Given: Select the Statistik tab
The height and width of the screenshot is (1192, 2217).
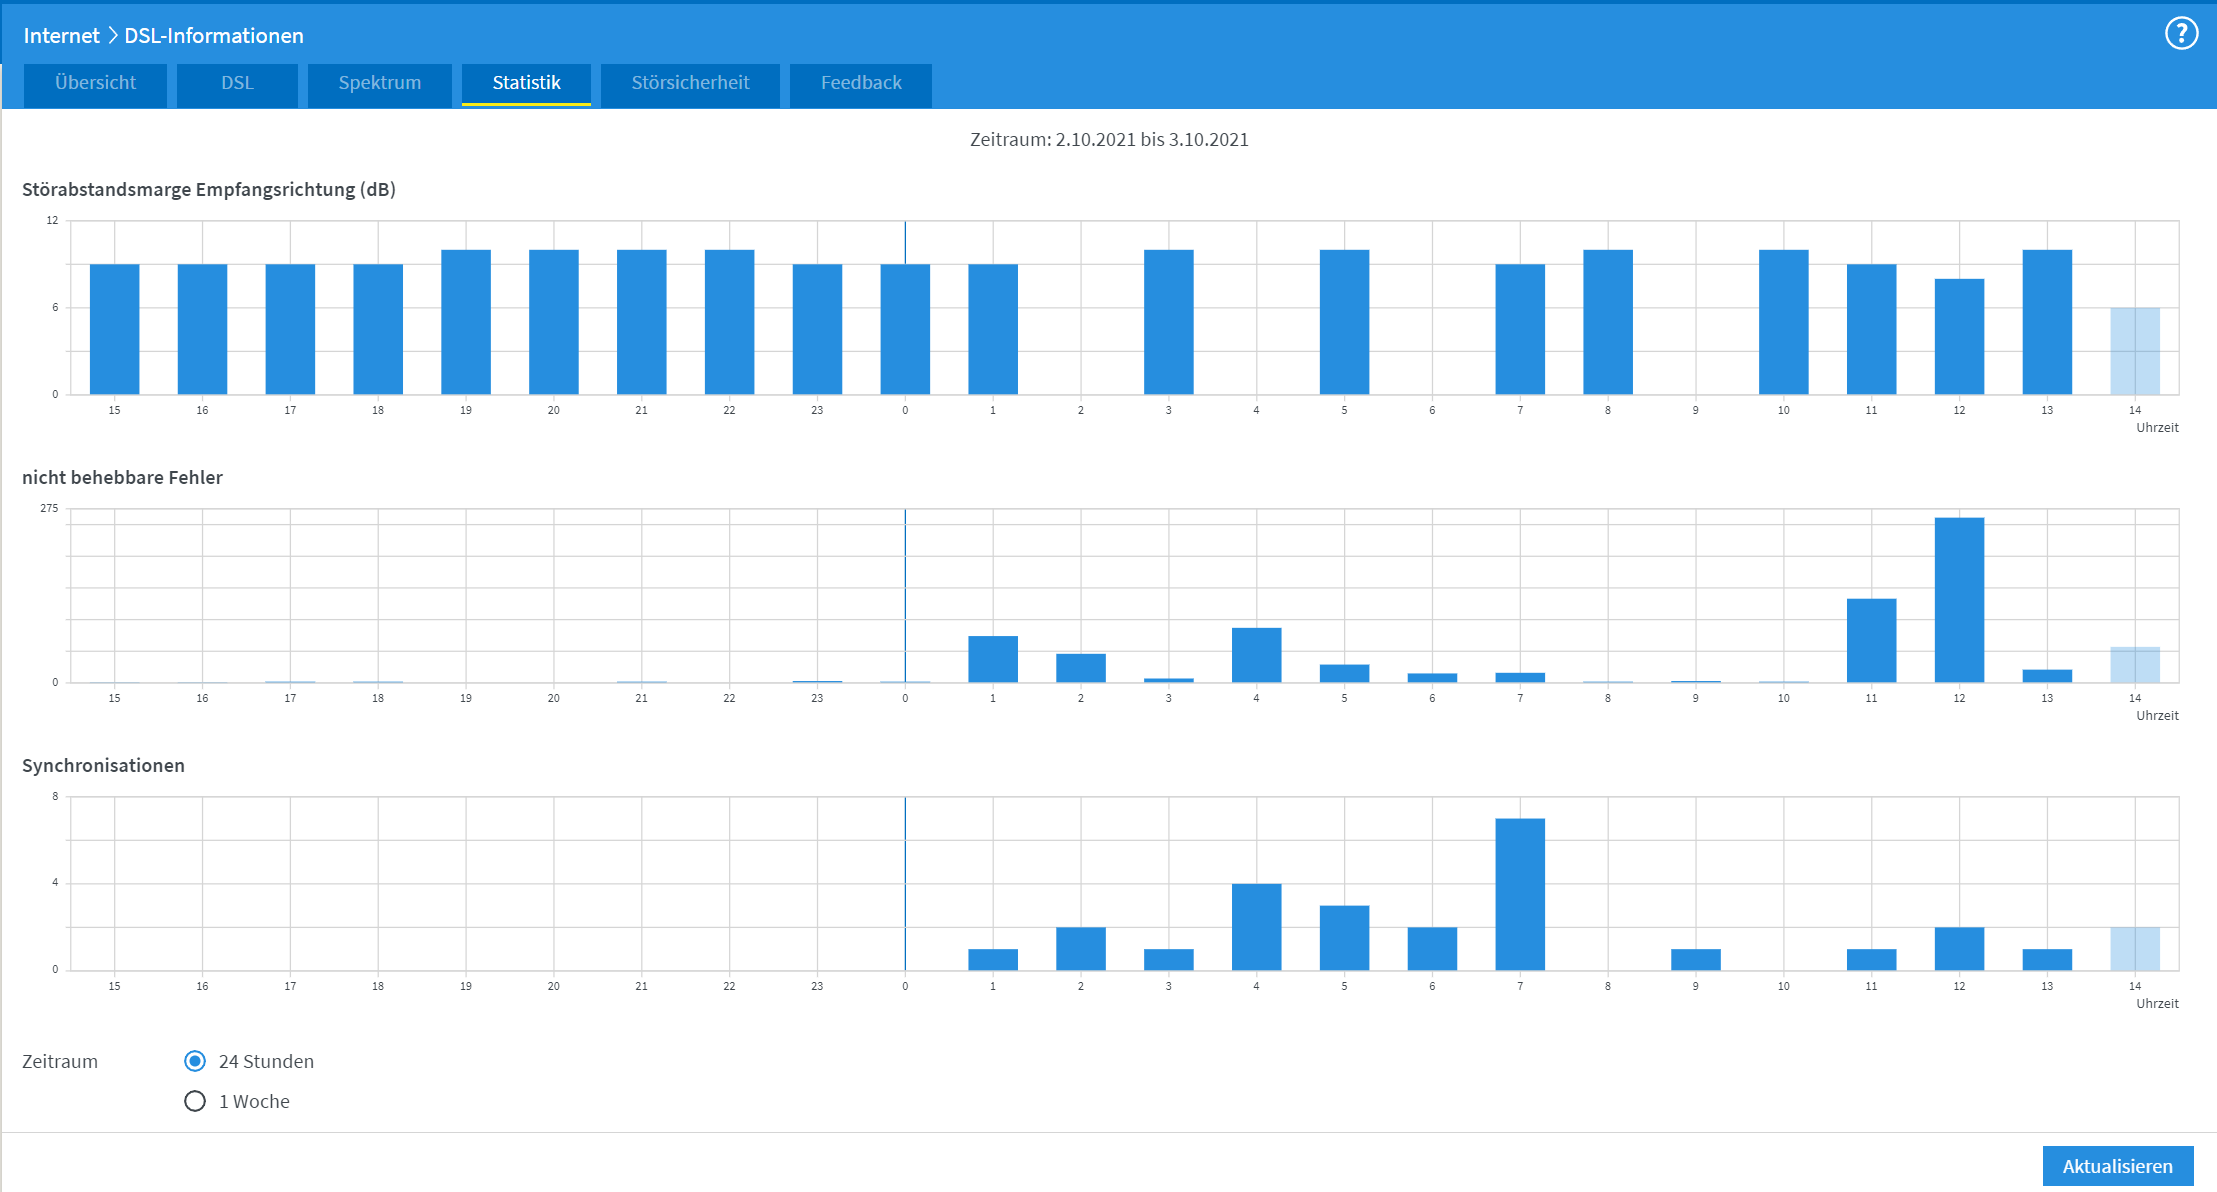Looking at the screenshot, I should 526,83.
